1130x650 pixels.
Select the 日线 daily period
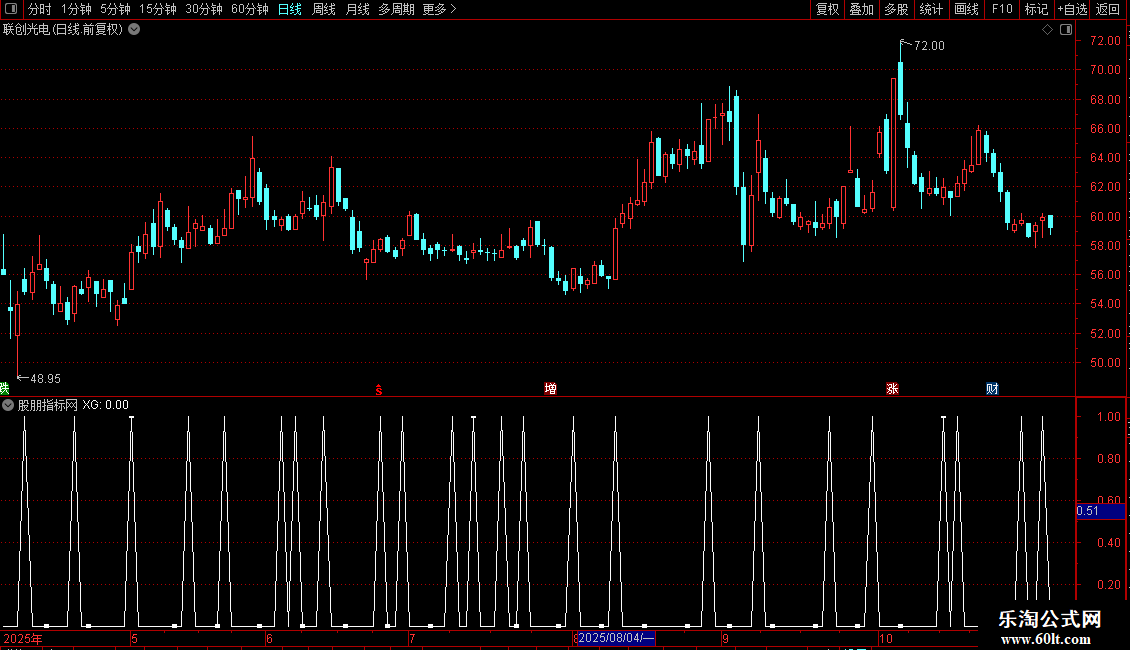click(x=290, y=9)
